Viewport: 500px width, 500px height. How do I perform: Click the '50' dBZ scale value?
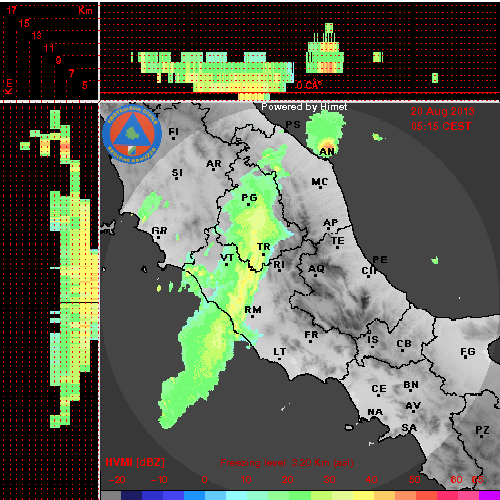click(x=414, y=480)
